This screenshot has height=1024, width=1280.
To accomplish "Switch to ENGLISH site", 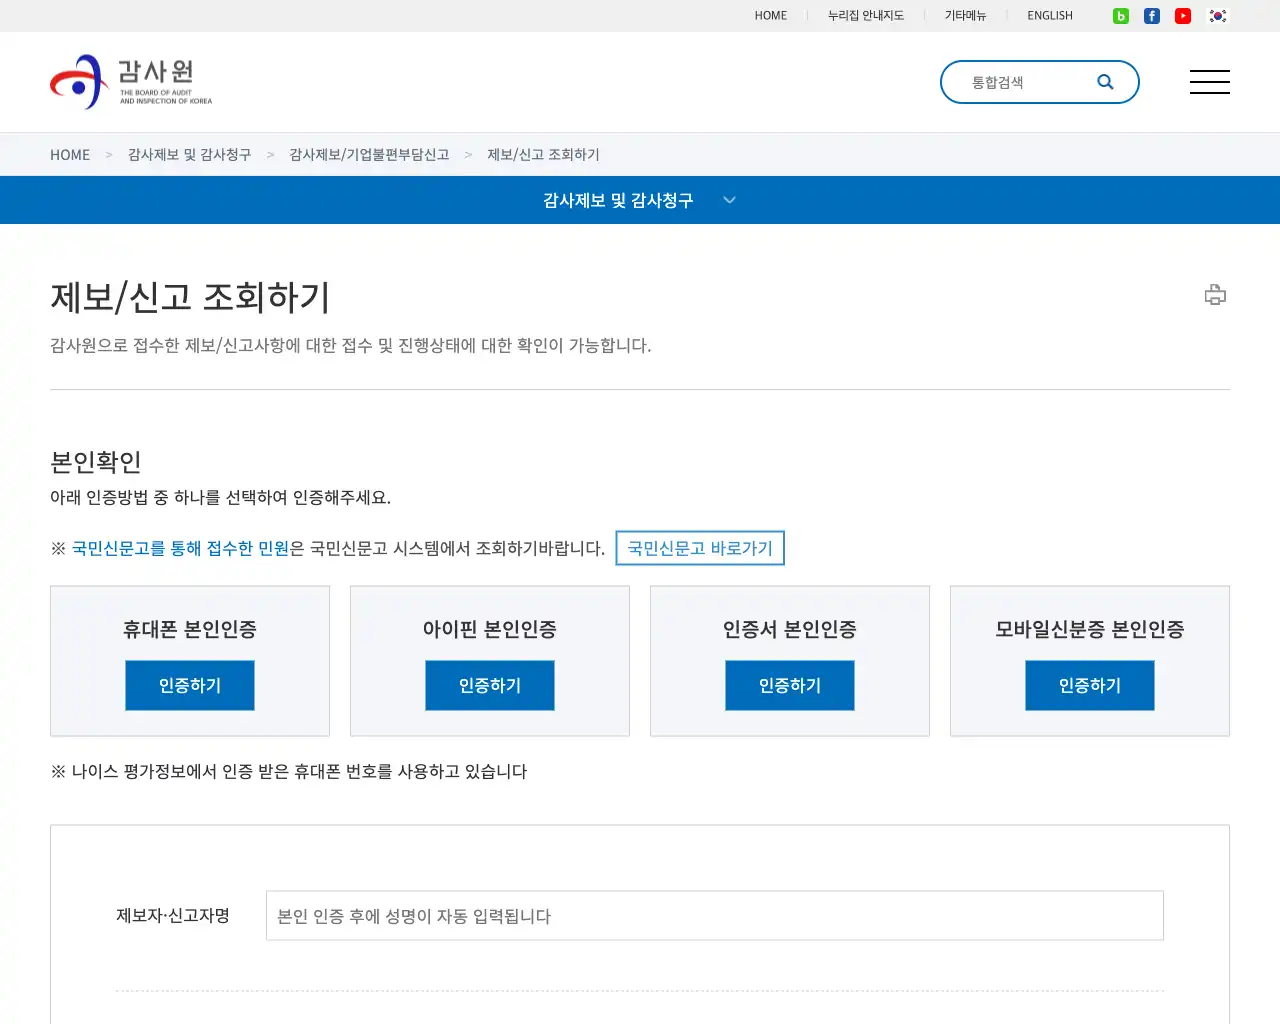I will point(1050,16).
